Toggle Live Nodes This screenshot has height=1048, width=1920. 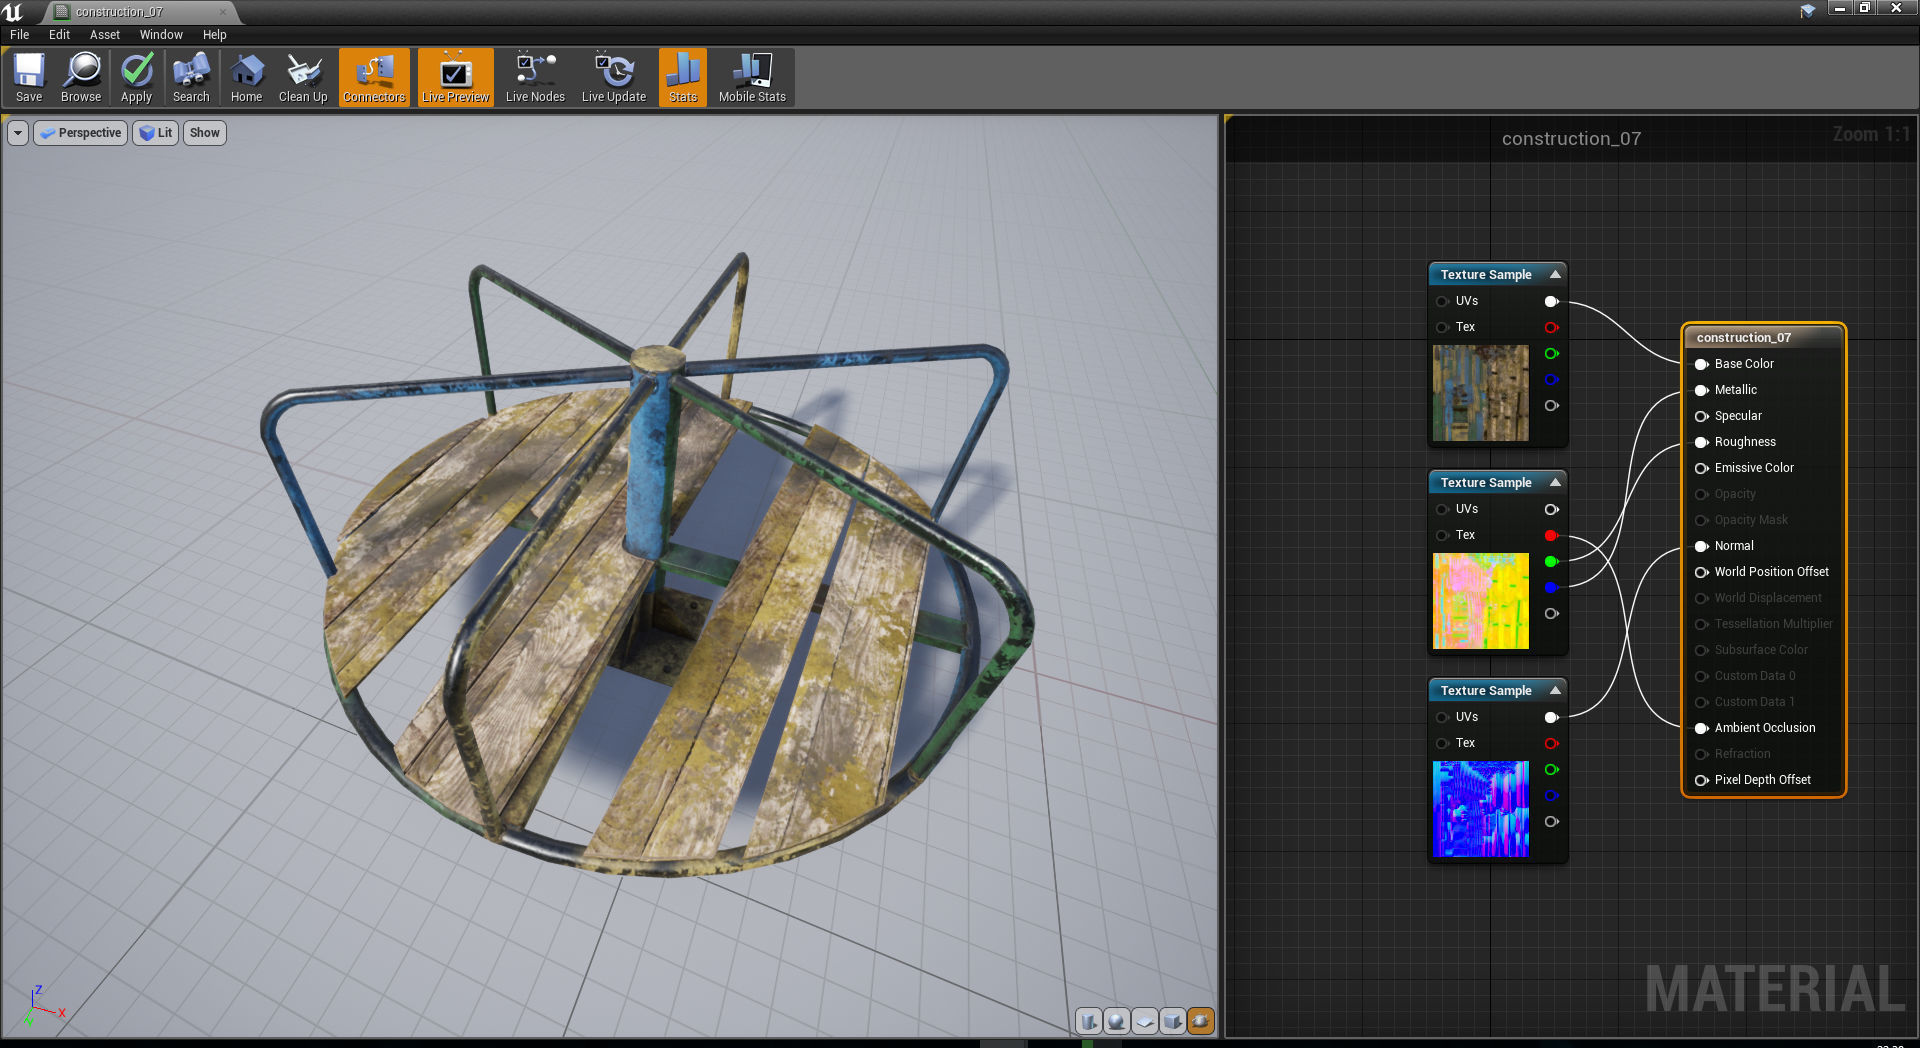coord(535,78)
